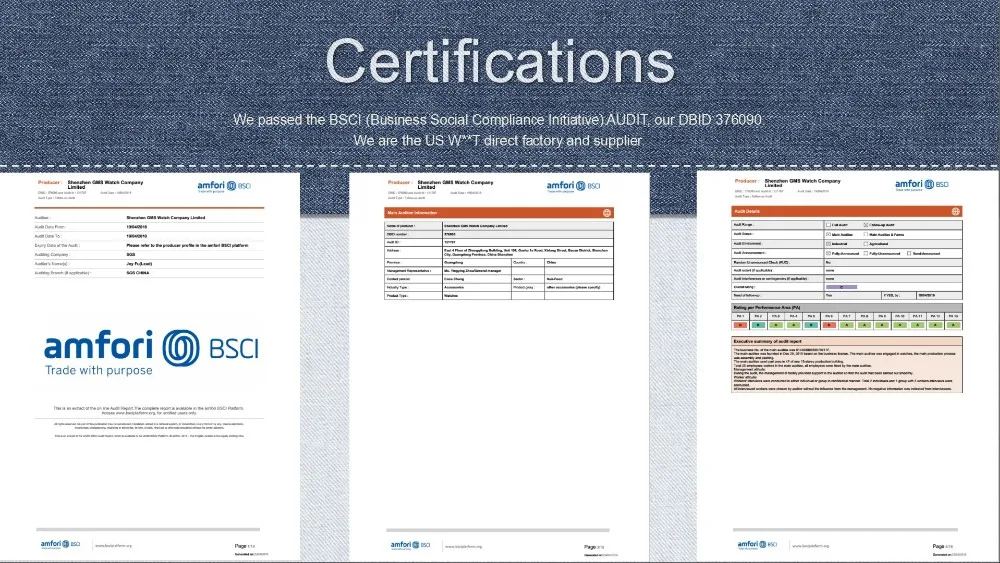
Task: Click the Audit Details header bar
Action: click(x=847, y=211)
